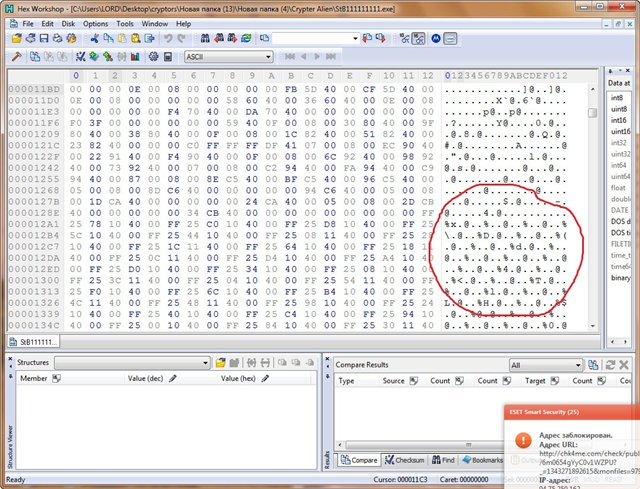This screenshot has height=489, width=640.
Task: Select the StB111111... document tab
Action: (33, 342)
